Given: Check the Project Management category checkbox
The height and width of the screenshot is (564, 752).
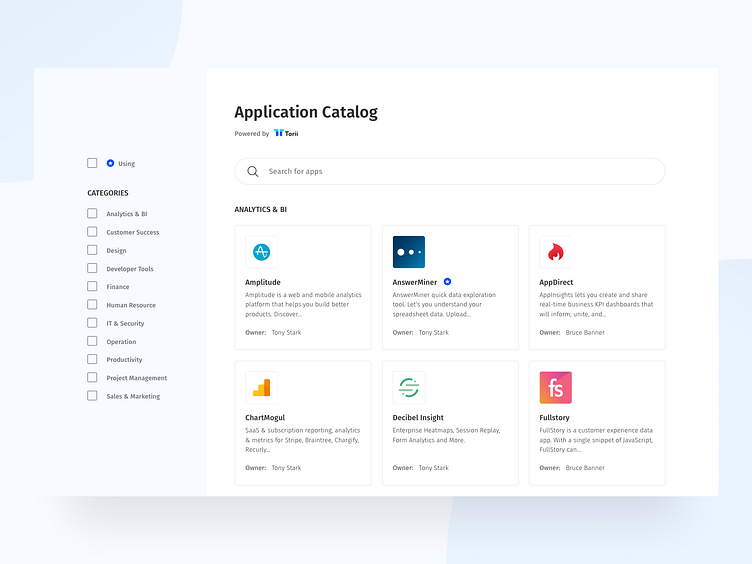Looking at the screenshot, I should (92, 377).
